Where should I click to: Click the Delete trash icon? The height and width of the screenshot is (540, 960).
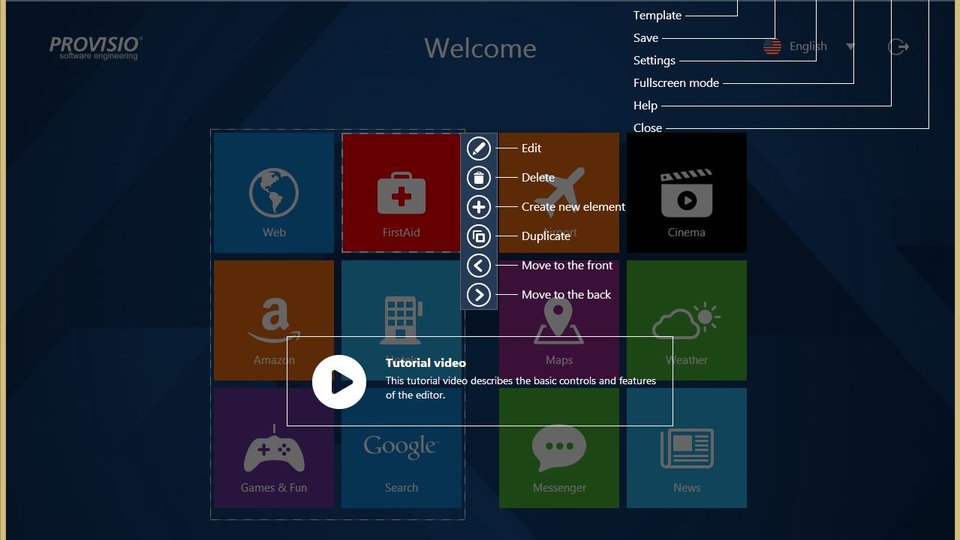click(479, 178)
